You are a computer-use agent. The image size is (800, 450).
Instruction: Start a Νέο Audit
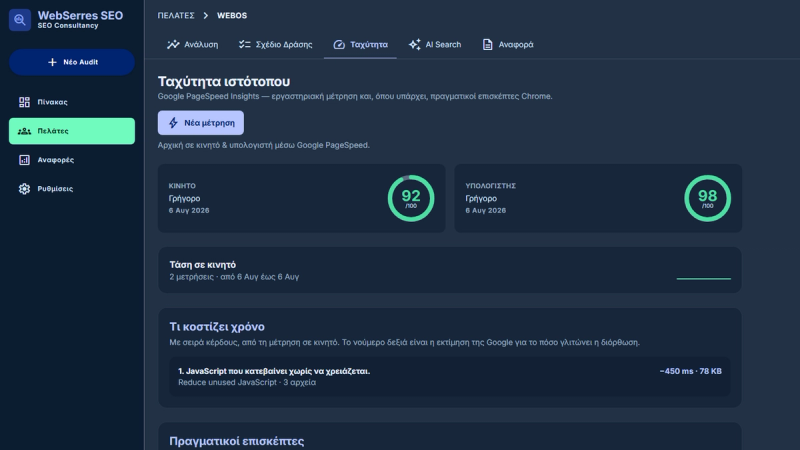point(72,62)
